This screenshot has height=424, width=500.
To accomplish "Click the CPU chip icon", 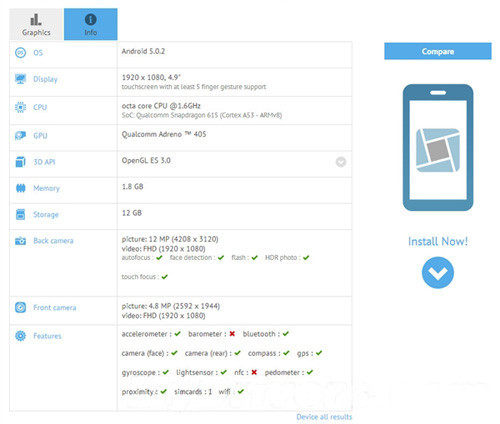I will click(x=20, y=107).
